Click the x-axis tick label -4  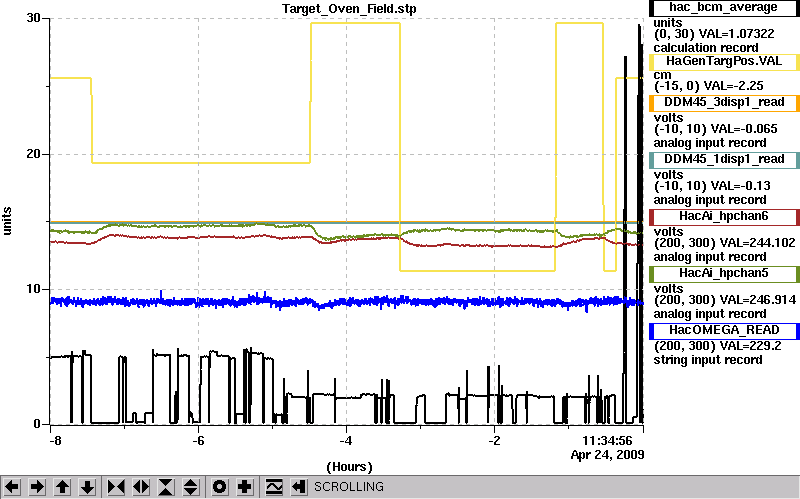point(346,440)
